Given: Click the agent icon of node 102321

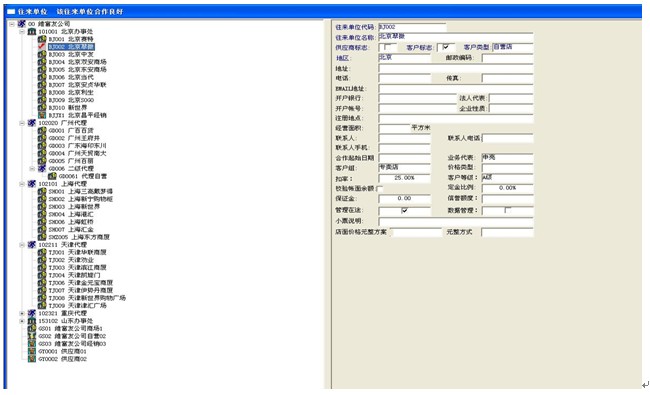Looking at the screenshot, I should tap(32, 313).
